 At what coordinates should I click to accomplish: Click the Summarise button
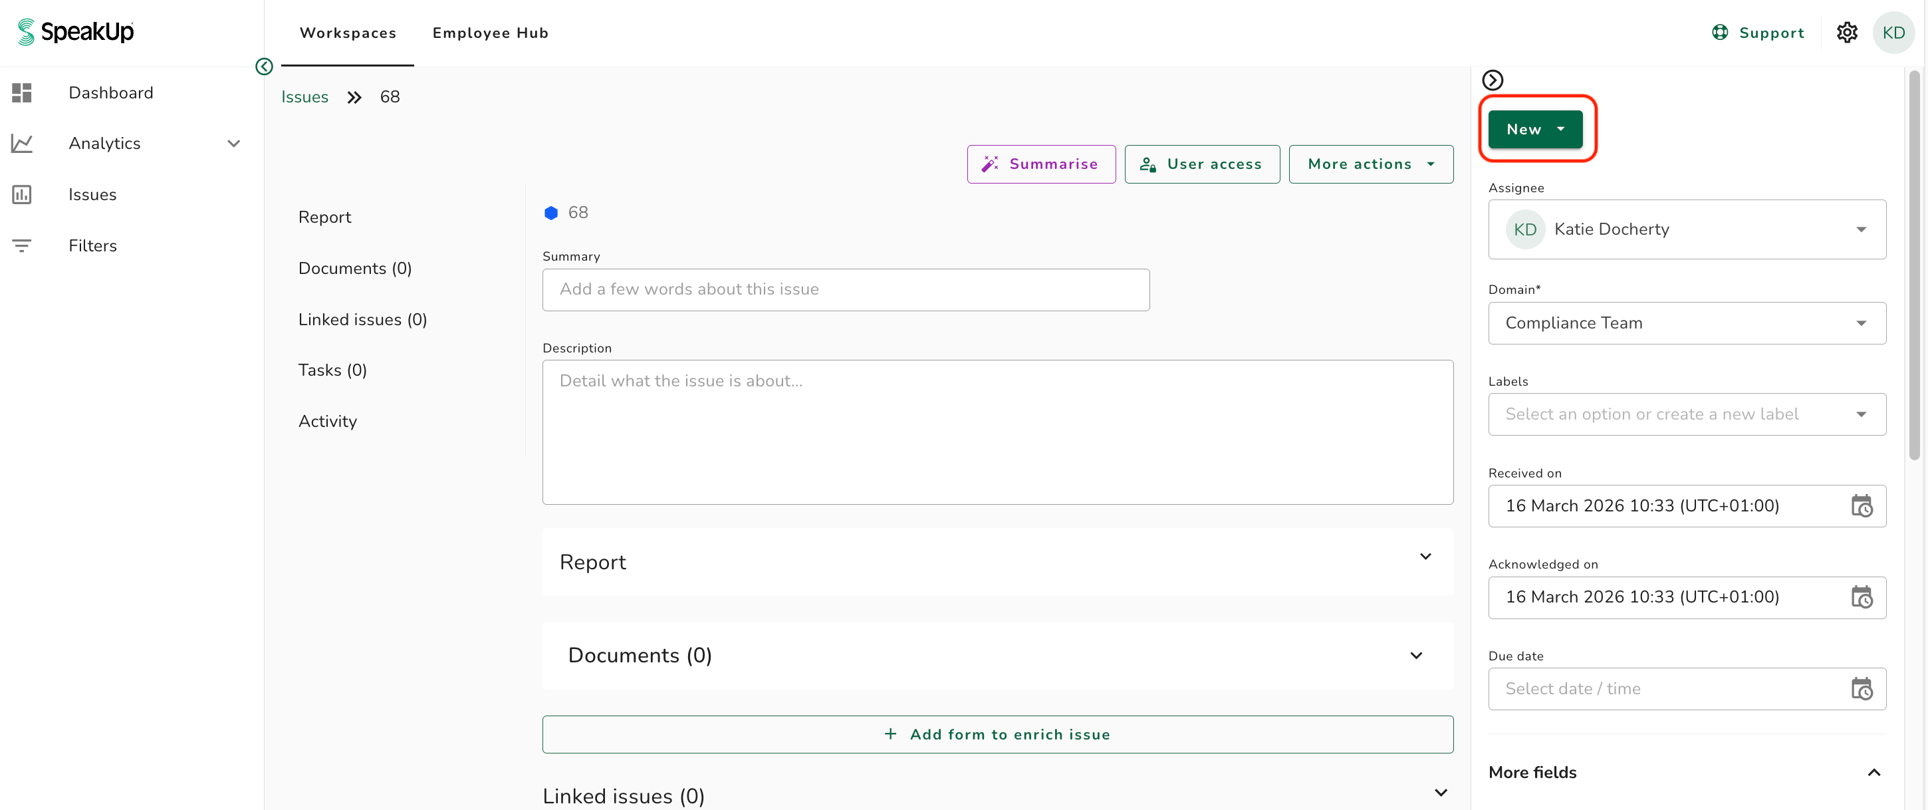tap(1041, 164)
